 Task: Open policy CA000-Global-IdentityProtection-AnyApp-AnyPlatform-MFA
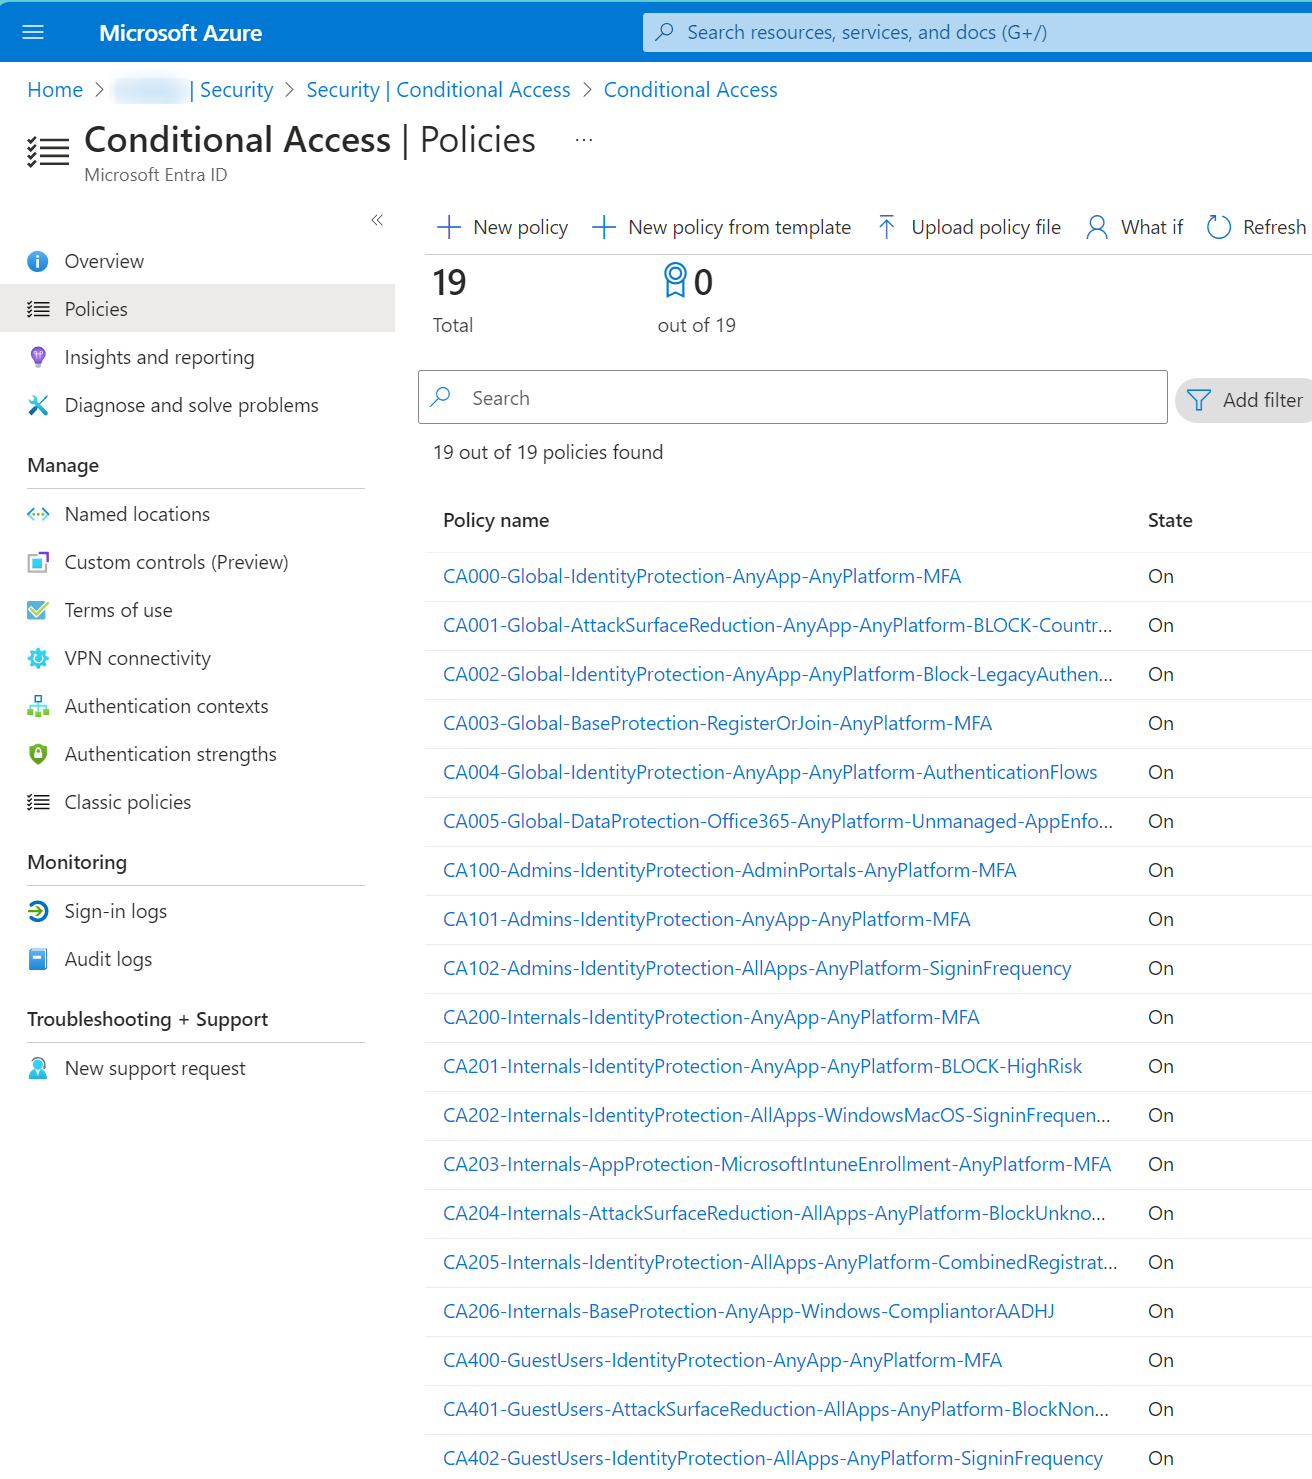[x=702, y=576]
